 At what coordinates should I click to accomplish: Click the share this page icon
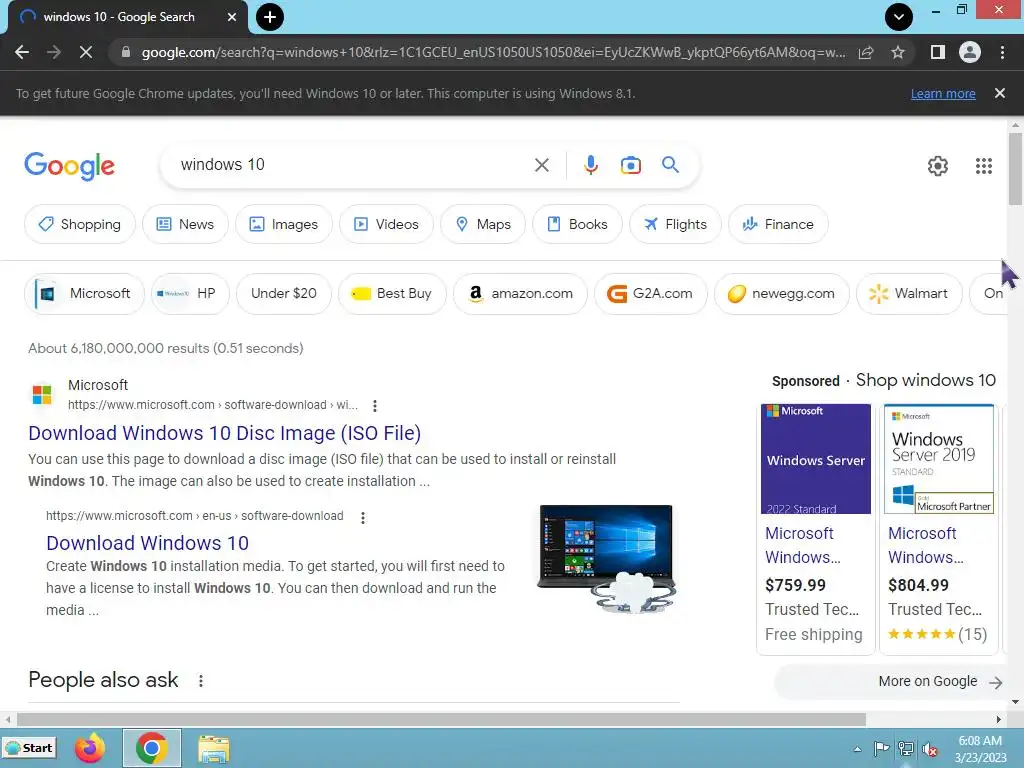866,52
